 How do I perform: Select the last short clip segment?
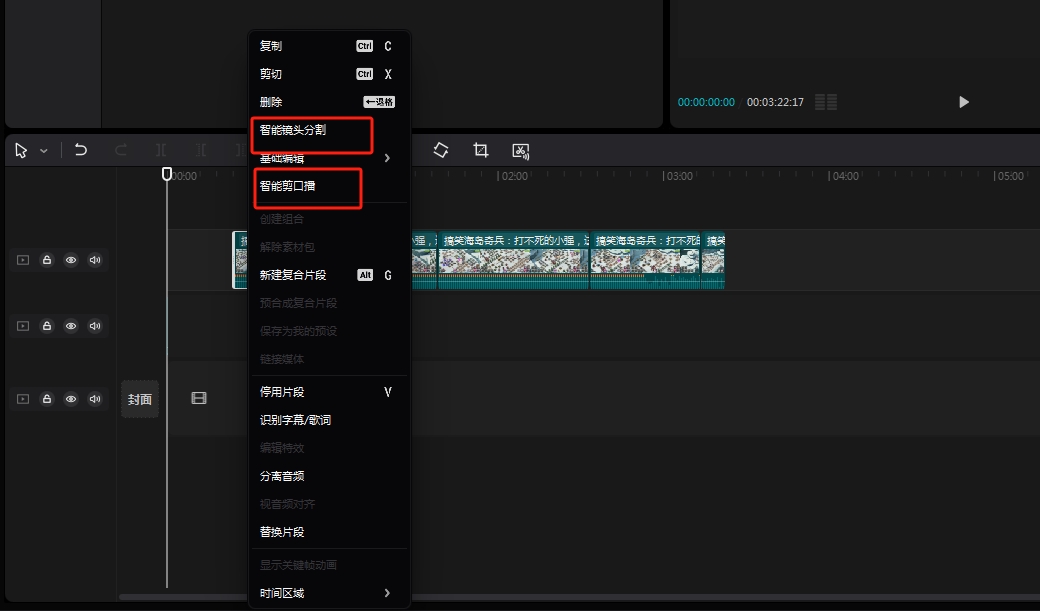pos(713,260)
